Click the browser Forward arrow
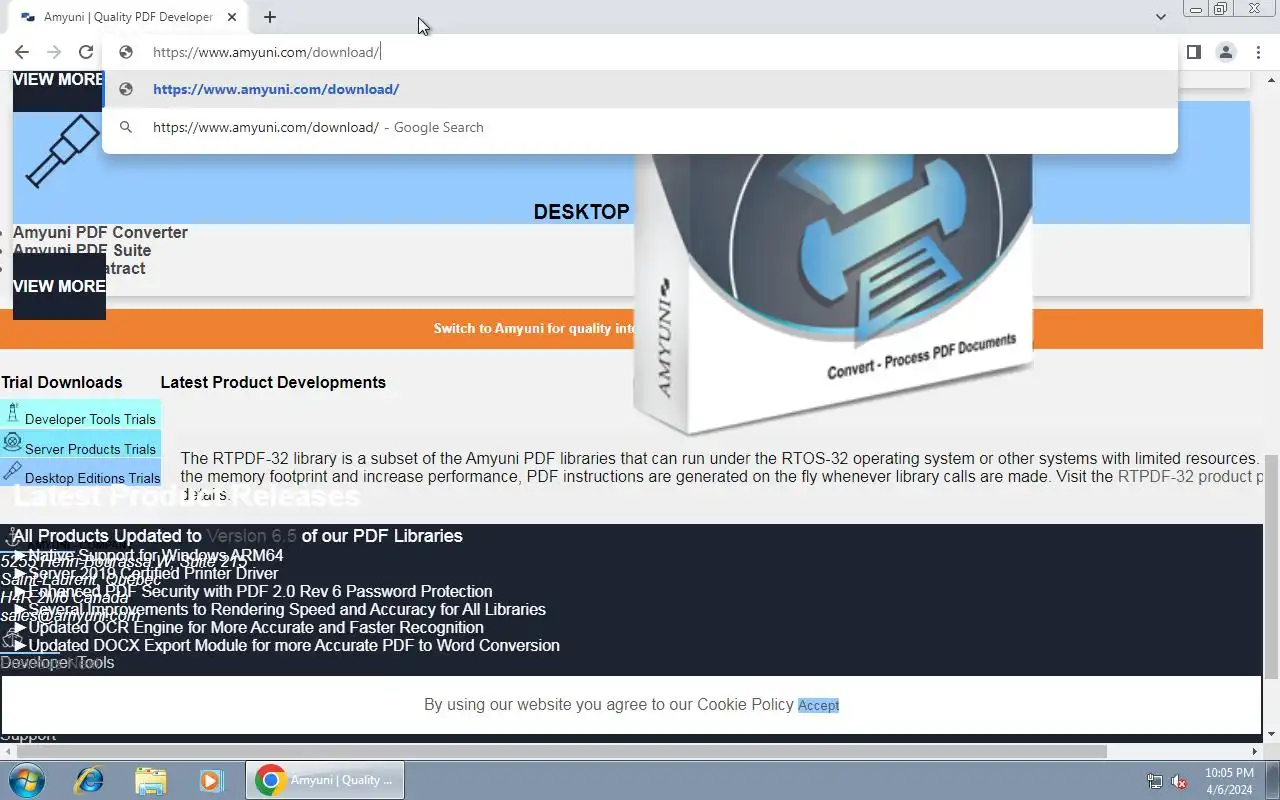 54,52
